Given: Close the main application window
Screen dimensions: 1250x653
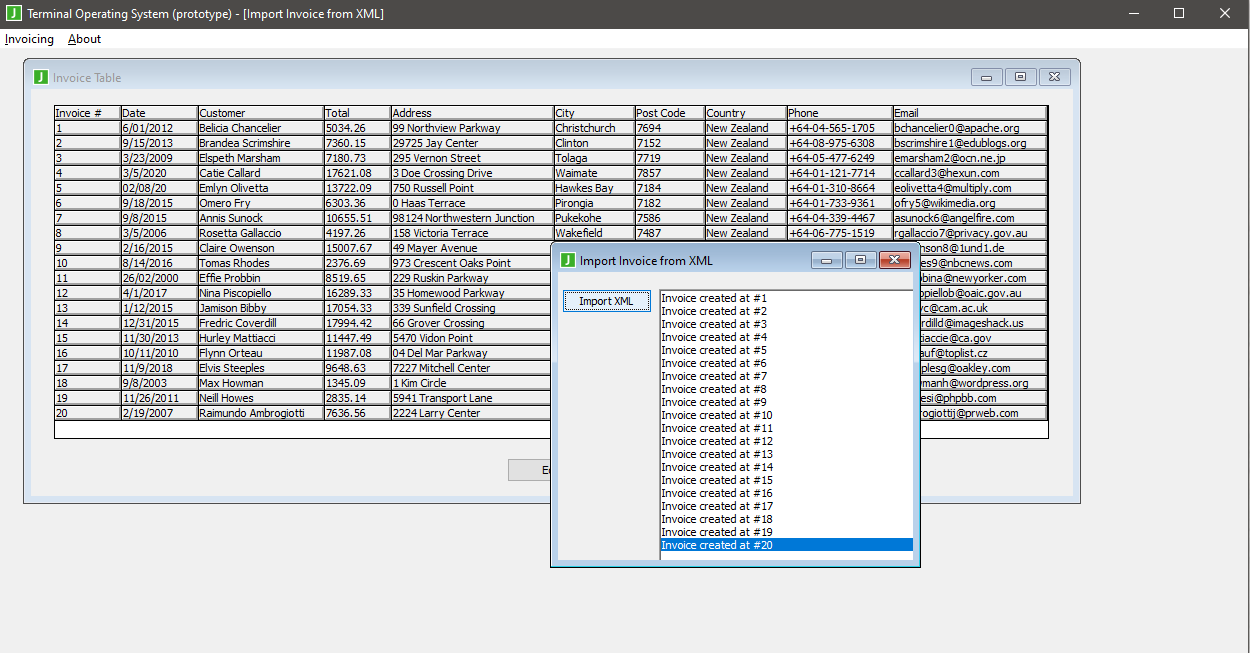Looking at the screenshot, I should (x=1225, y=14).
